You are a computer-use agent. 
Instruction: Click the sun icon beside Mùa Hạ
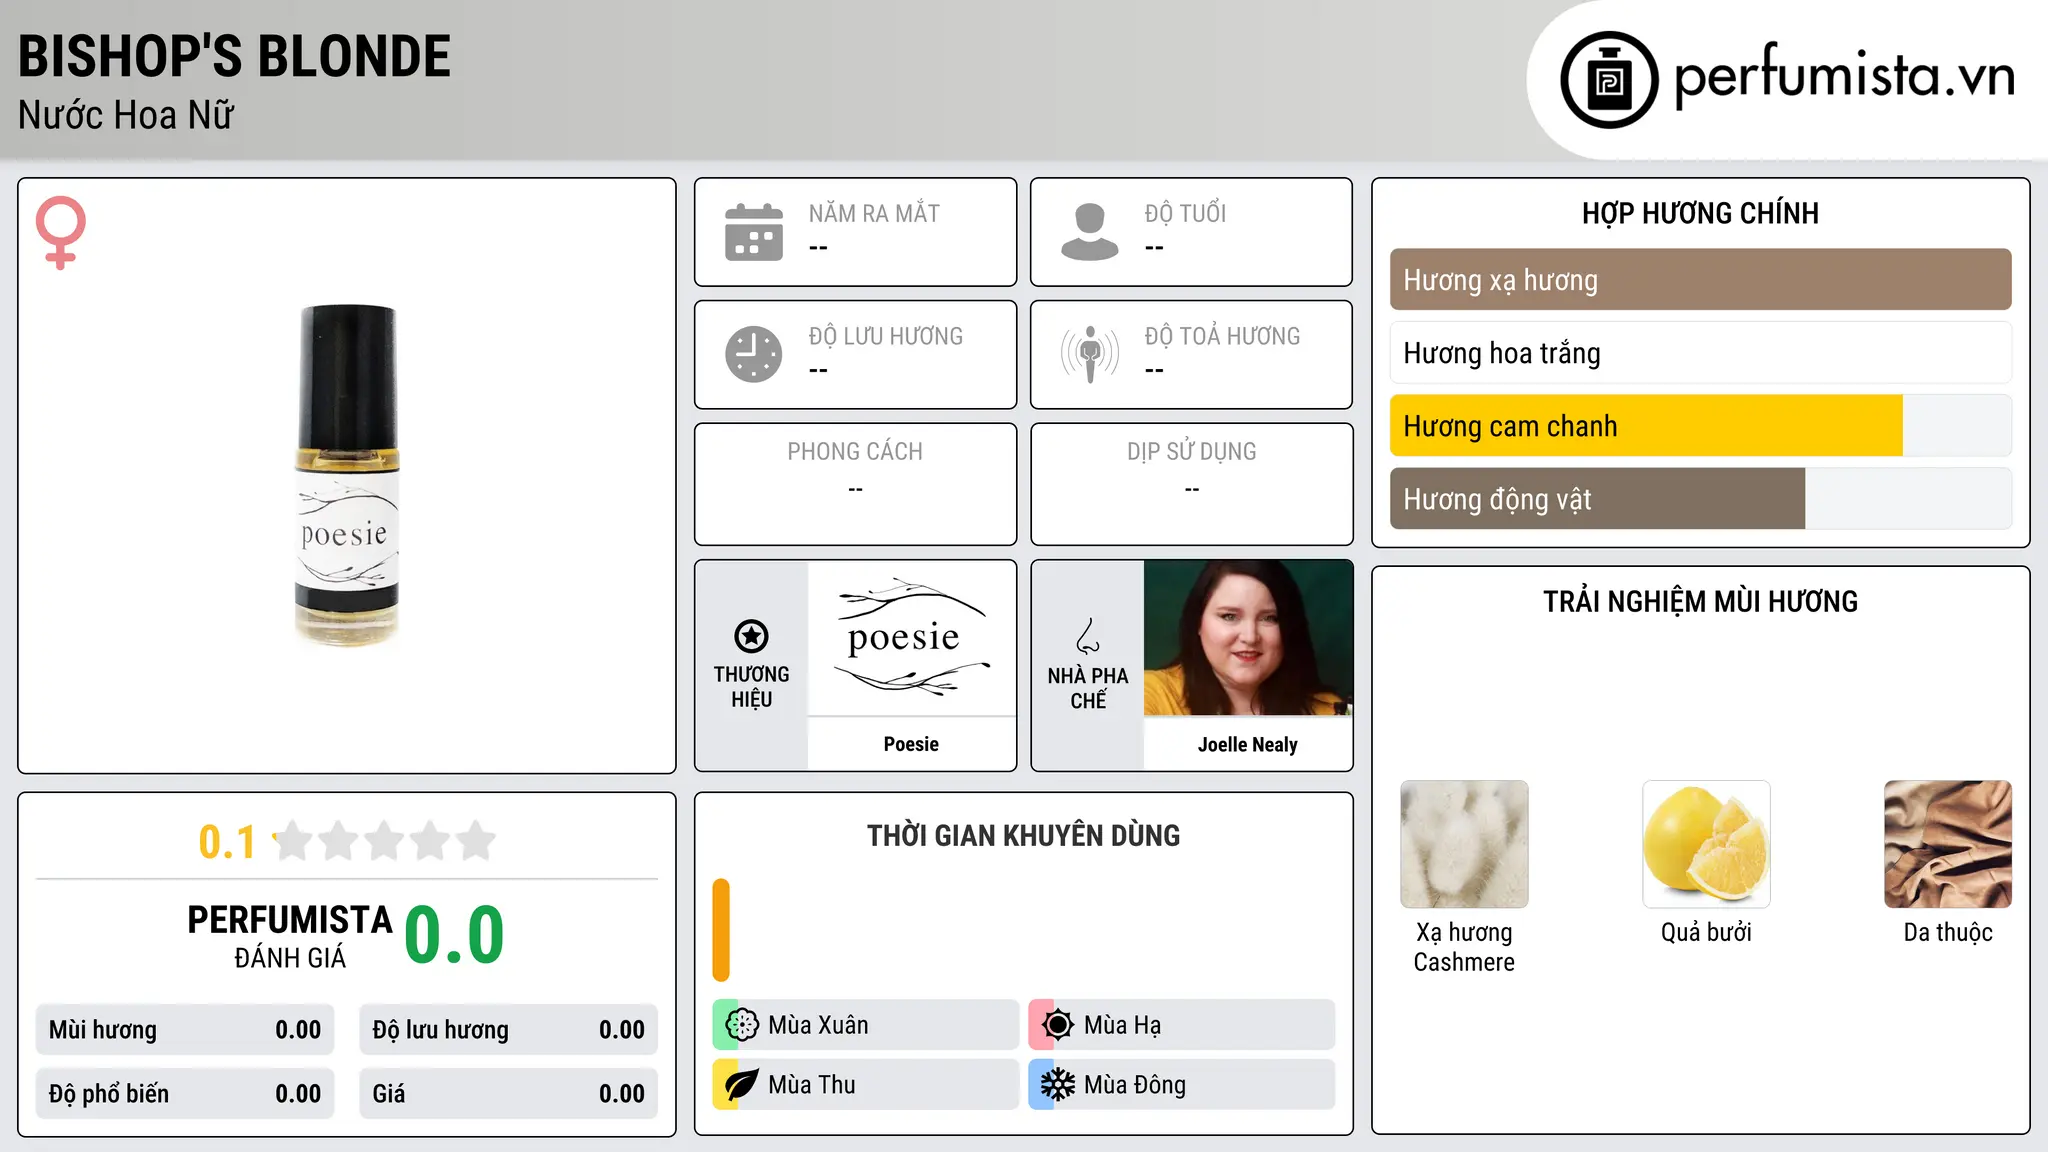click(1057, 1025)
